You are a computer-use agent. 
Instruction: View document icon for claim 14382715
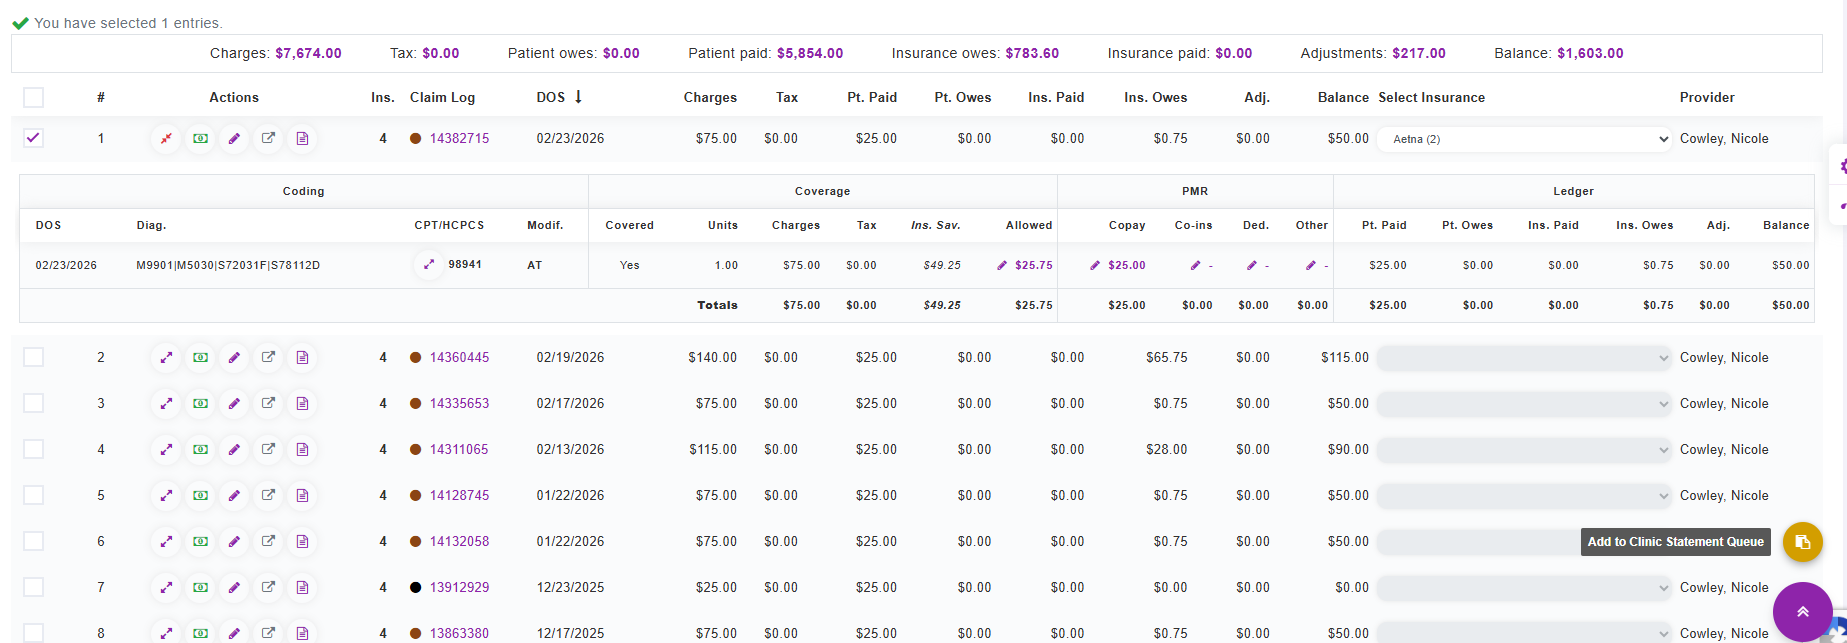[302, 139]
